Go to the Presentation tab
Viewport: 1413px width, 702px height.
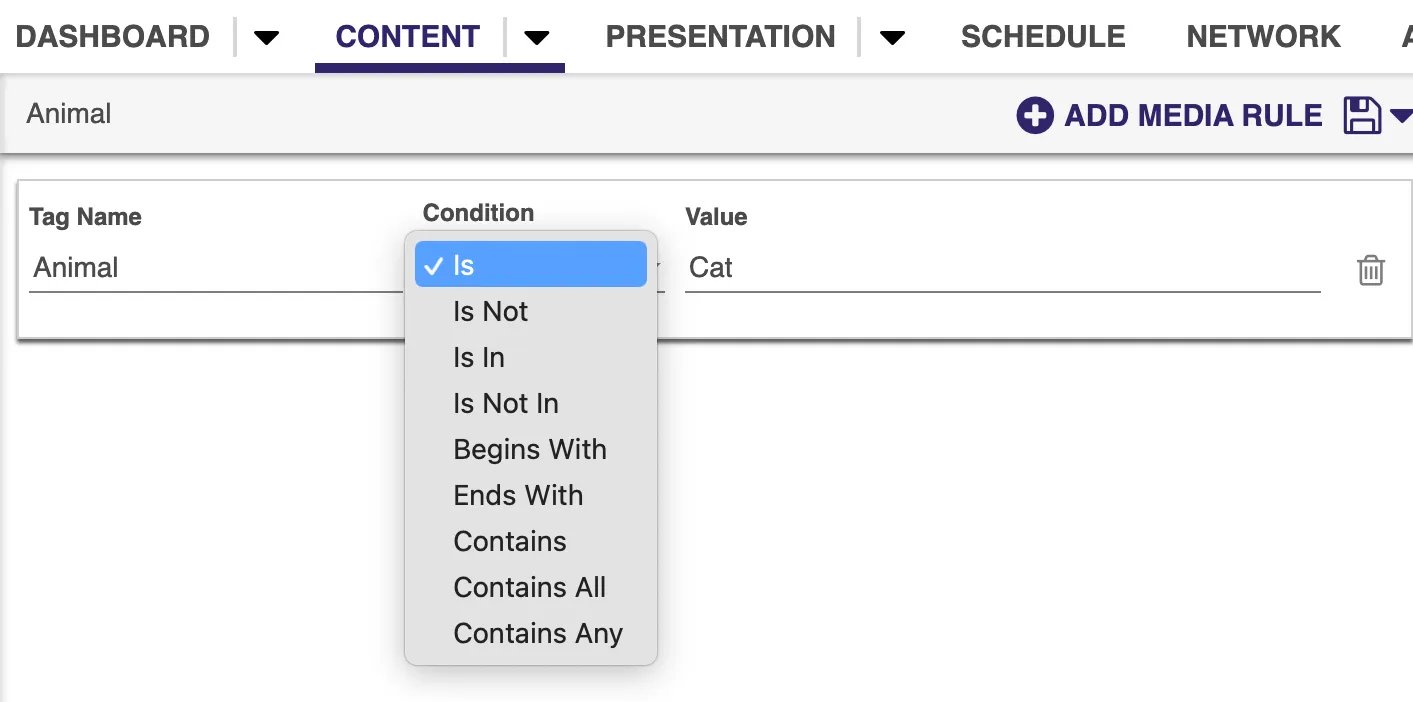[x=720, y=37]
